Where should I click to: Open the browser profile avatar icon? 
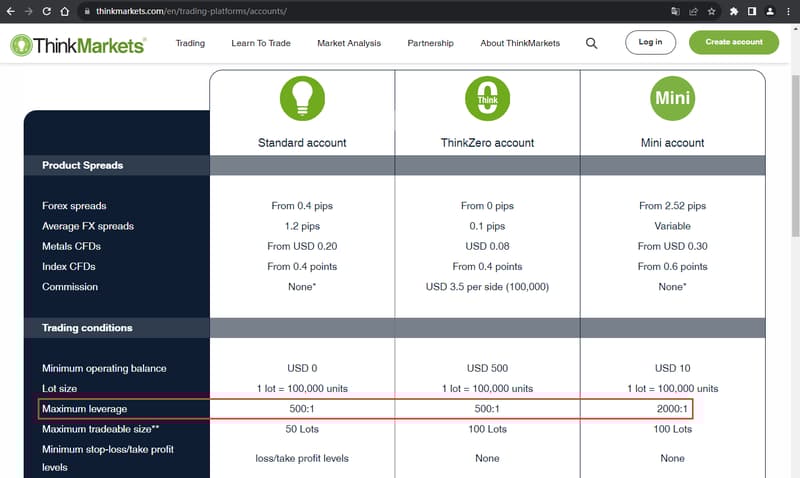point(770,11)
